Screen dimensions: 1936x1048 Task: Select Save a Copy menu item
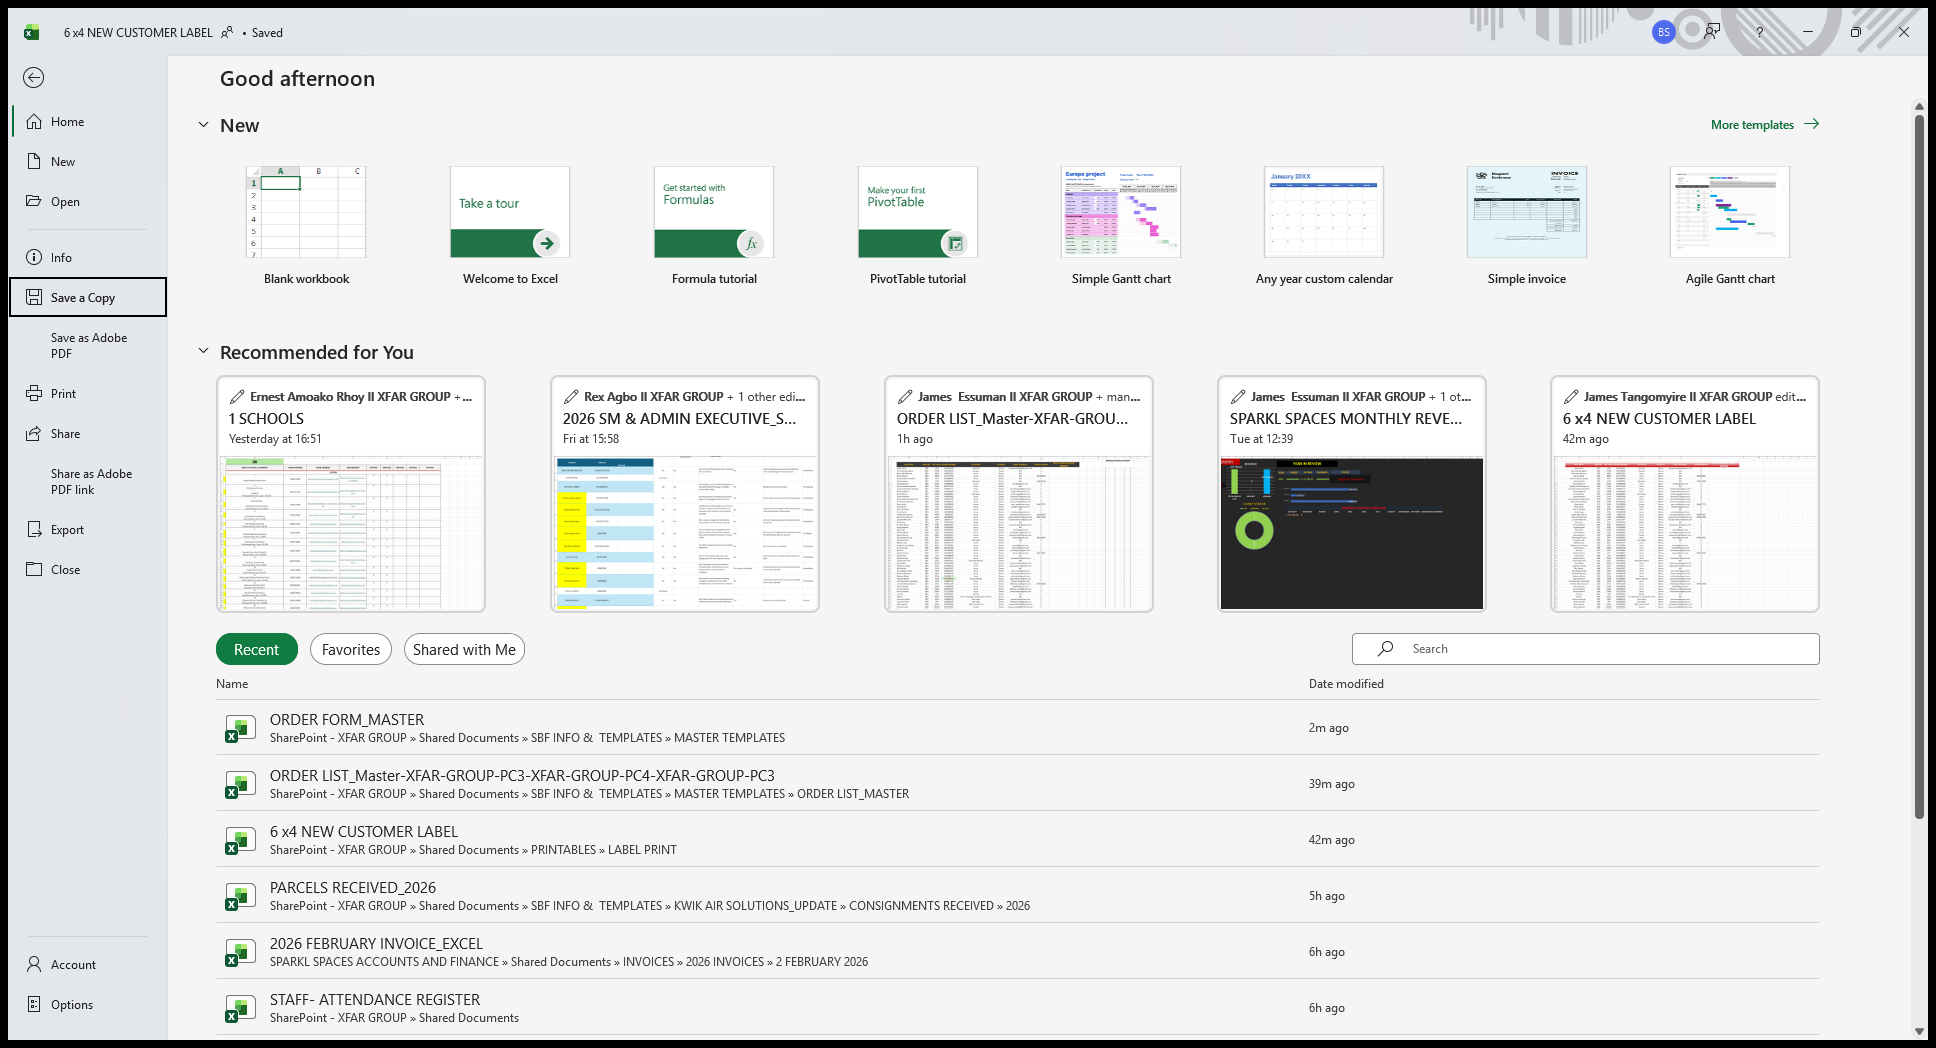click(88, 298)
